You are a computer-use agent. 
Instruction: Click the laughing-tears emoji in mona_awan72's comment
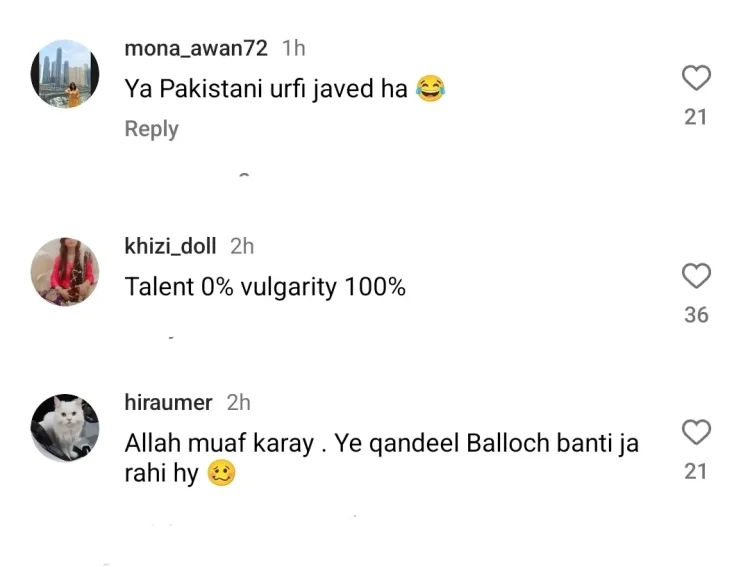430,89
